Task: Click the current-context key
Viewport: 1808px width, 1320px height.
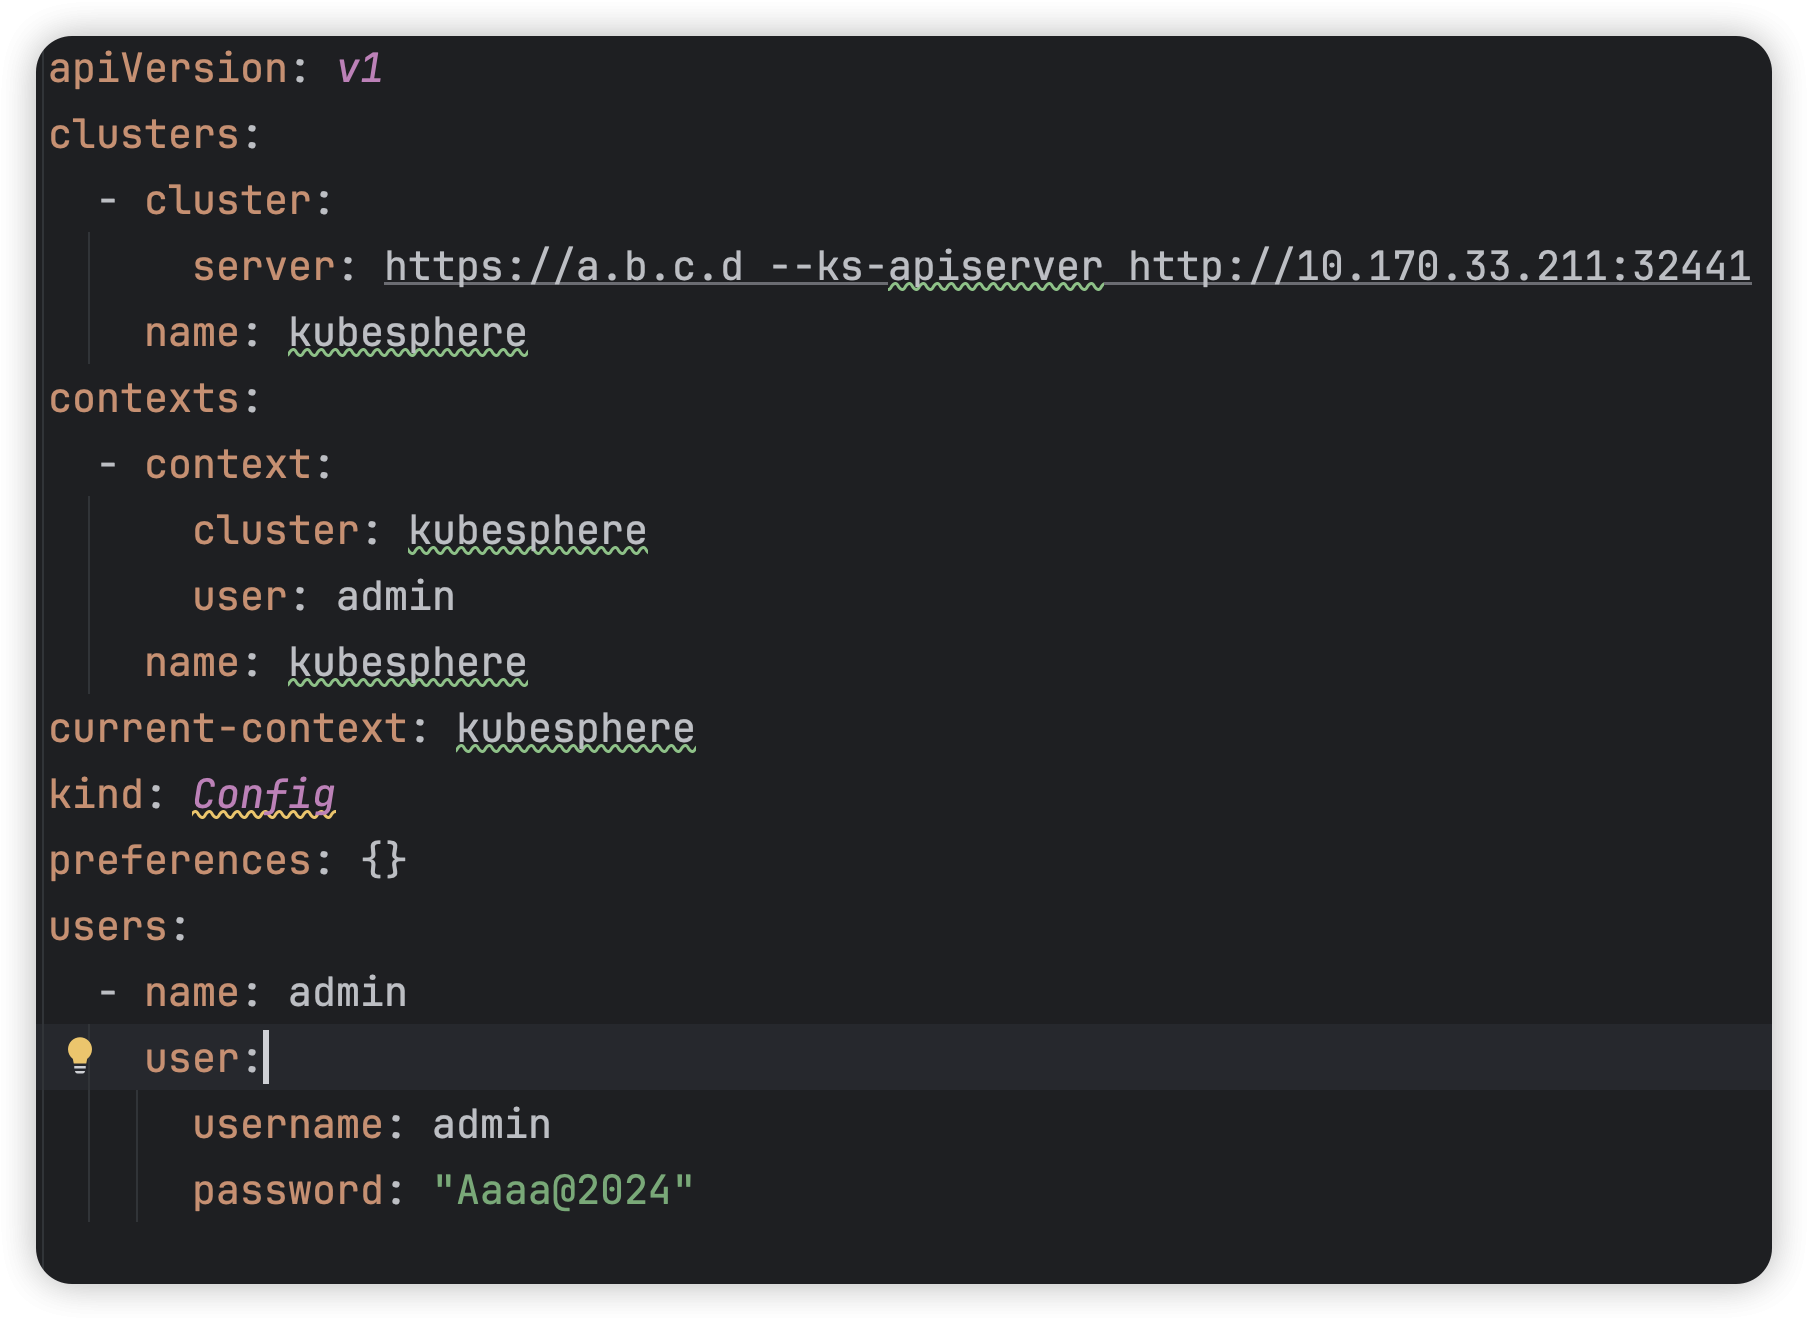Action: tap(228, 729)
